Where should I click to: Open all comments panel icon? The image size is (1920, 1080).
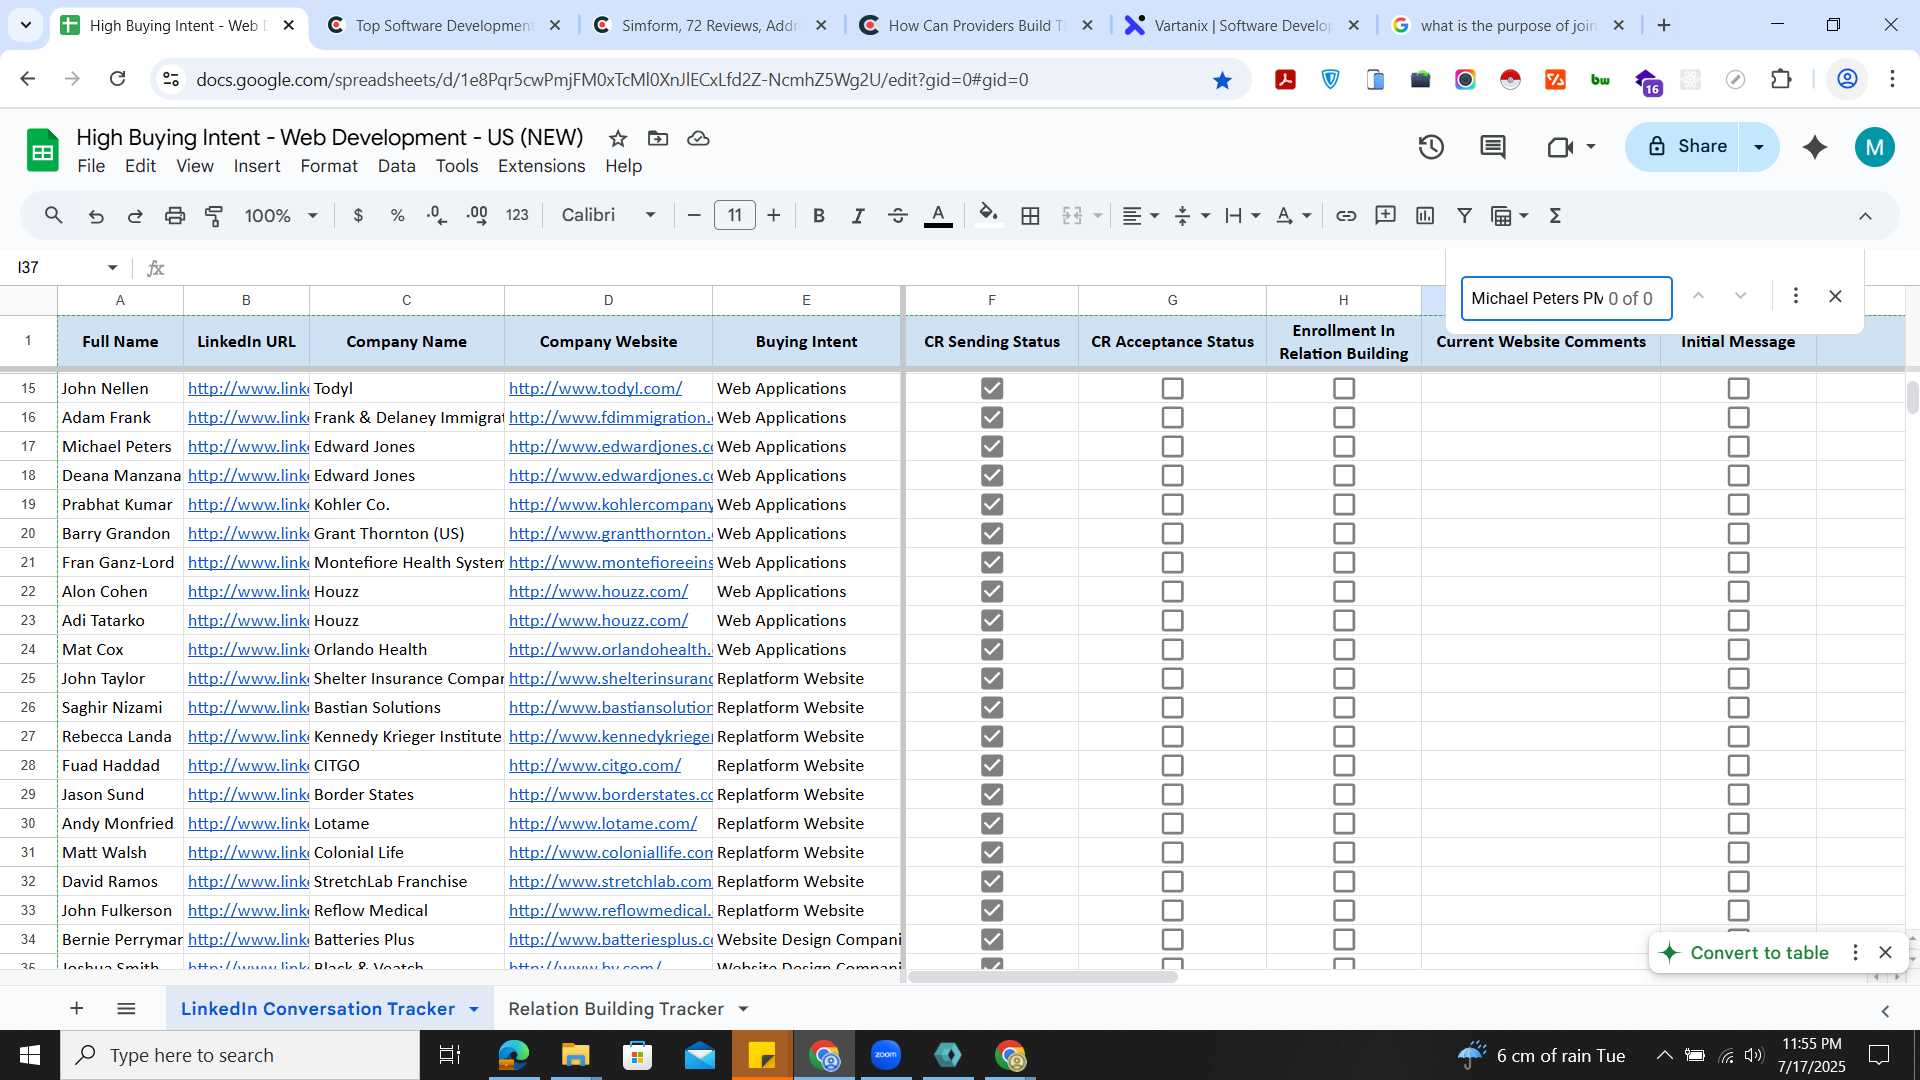[x=1493, y=148]
